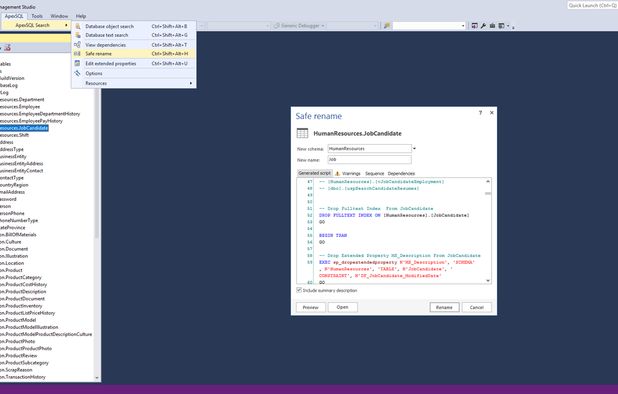Select PhoneNumberType in tree

pos(19,220)
